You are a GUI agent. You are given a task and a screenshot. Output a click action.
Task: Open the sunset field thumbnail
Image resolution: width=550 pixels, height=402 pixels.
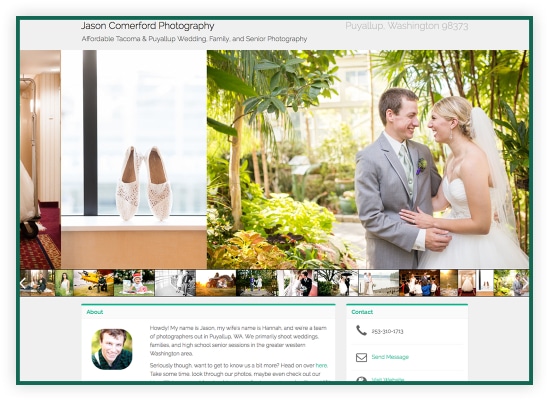coord(216,283)
